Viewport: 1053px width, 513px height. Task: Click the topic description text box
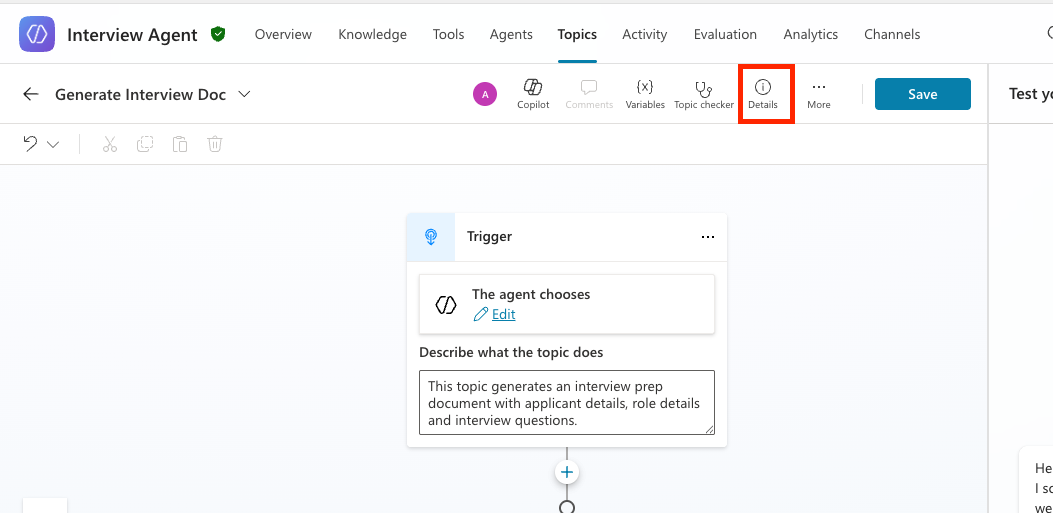click(x=566, y=402)
